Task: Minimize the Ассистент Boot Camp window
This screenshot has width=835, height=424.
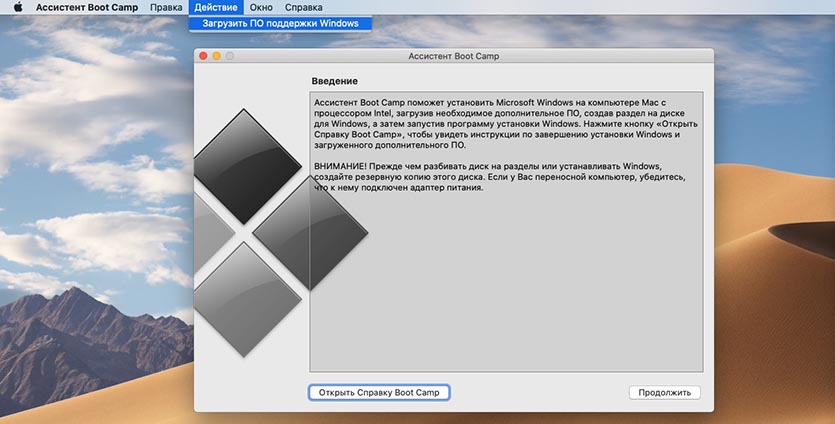Action: point(216,56)
